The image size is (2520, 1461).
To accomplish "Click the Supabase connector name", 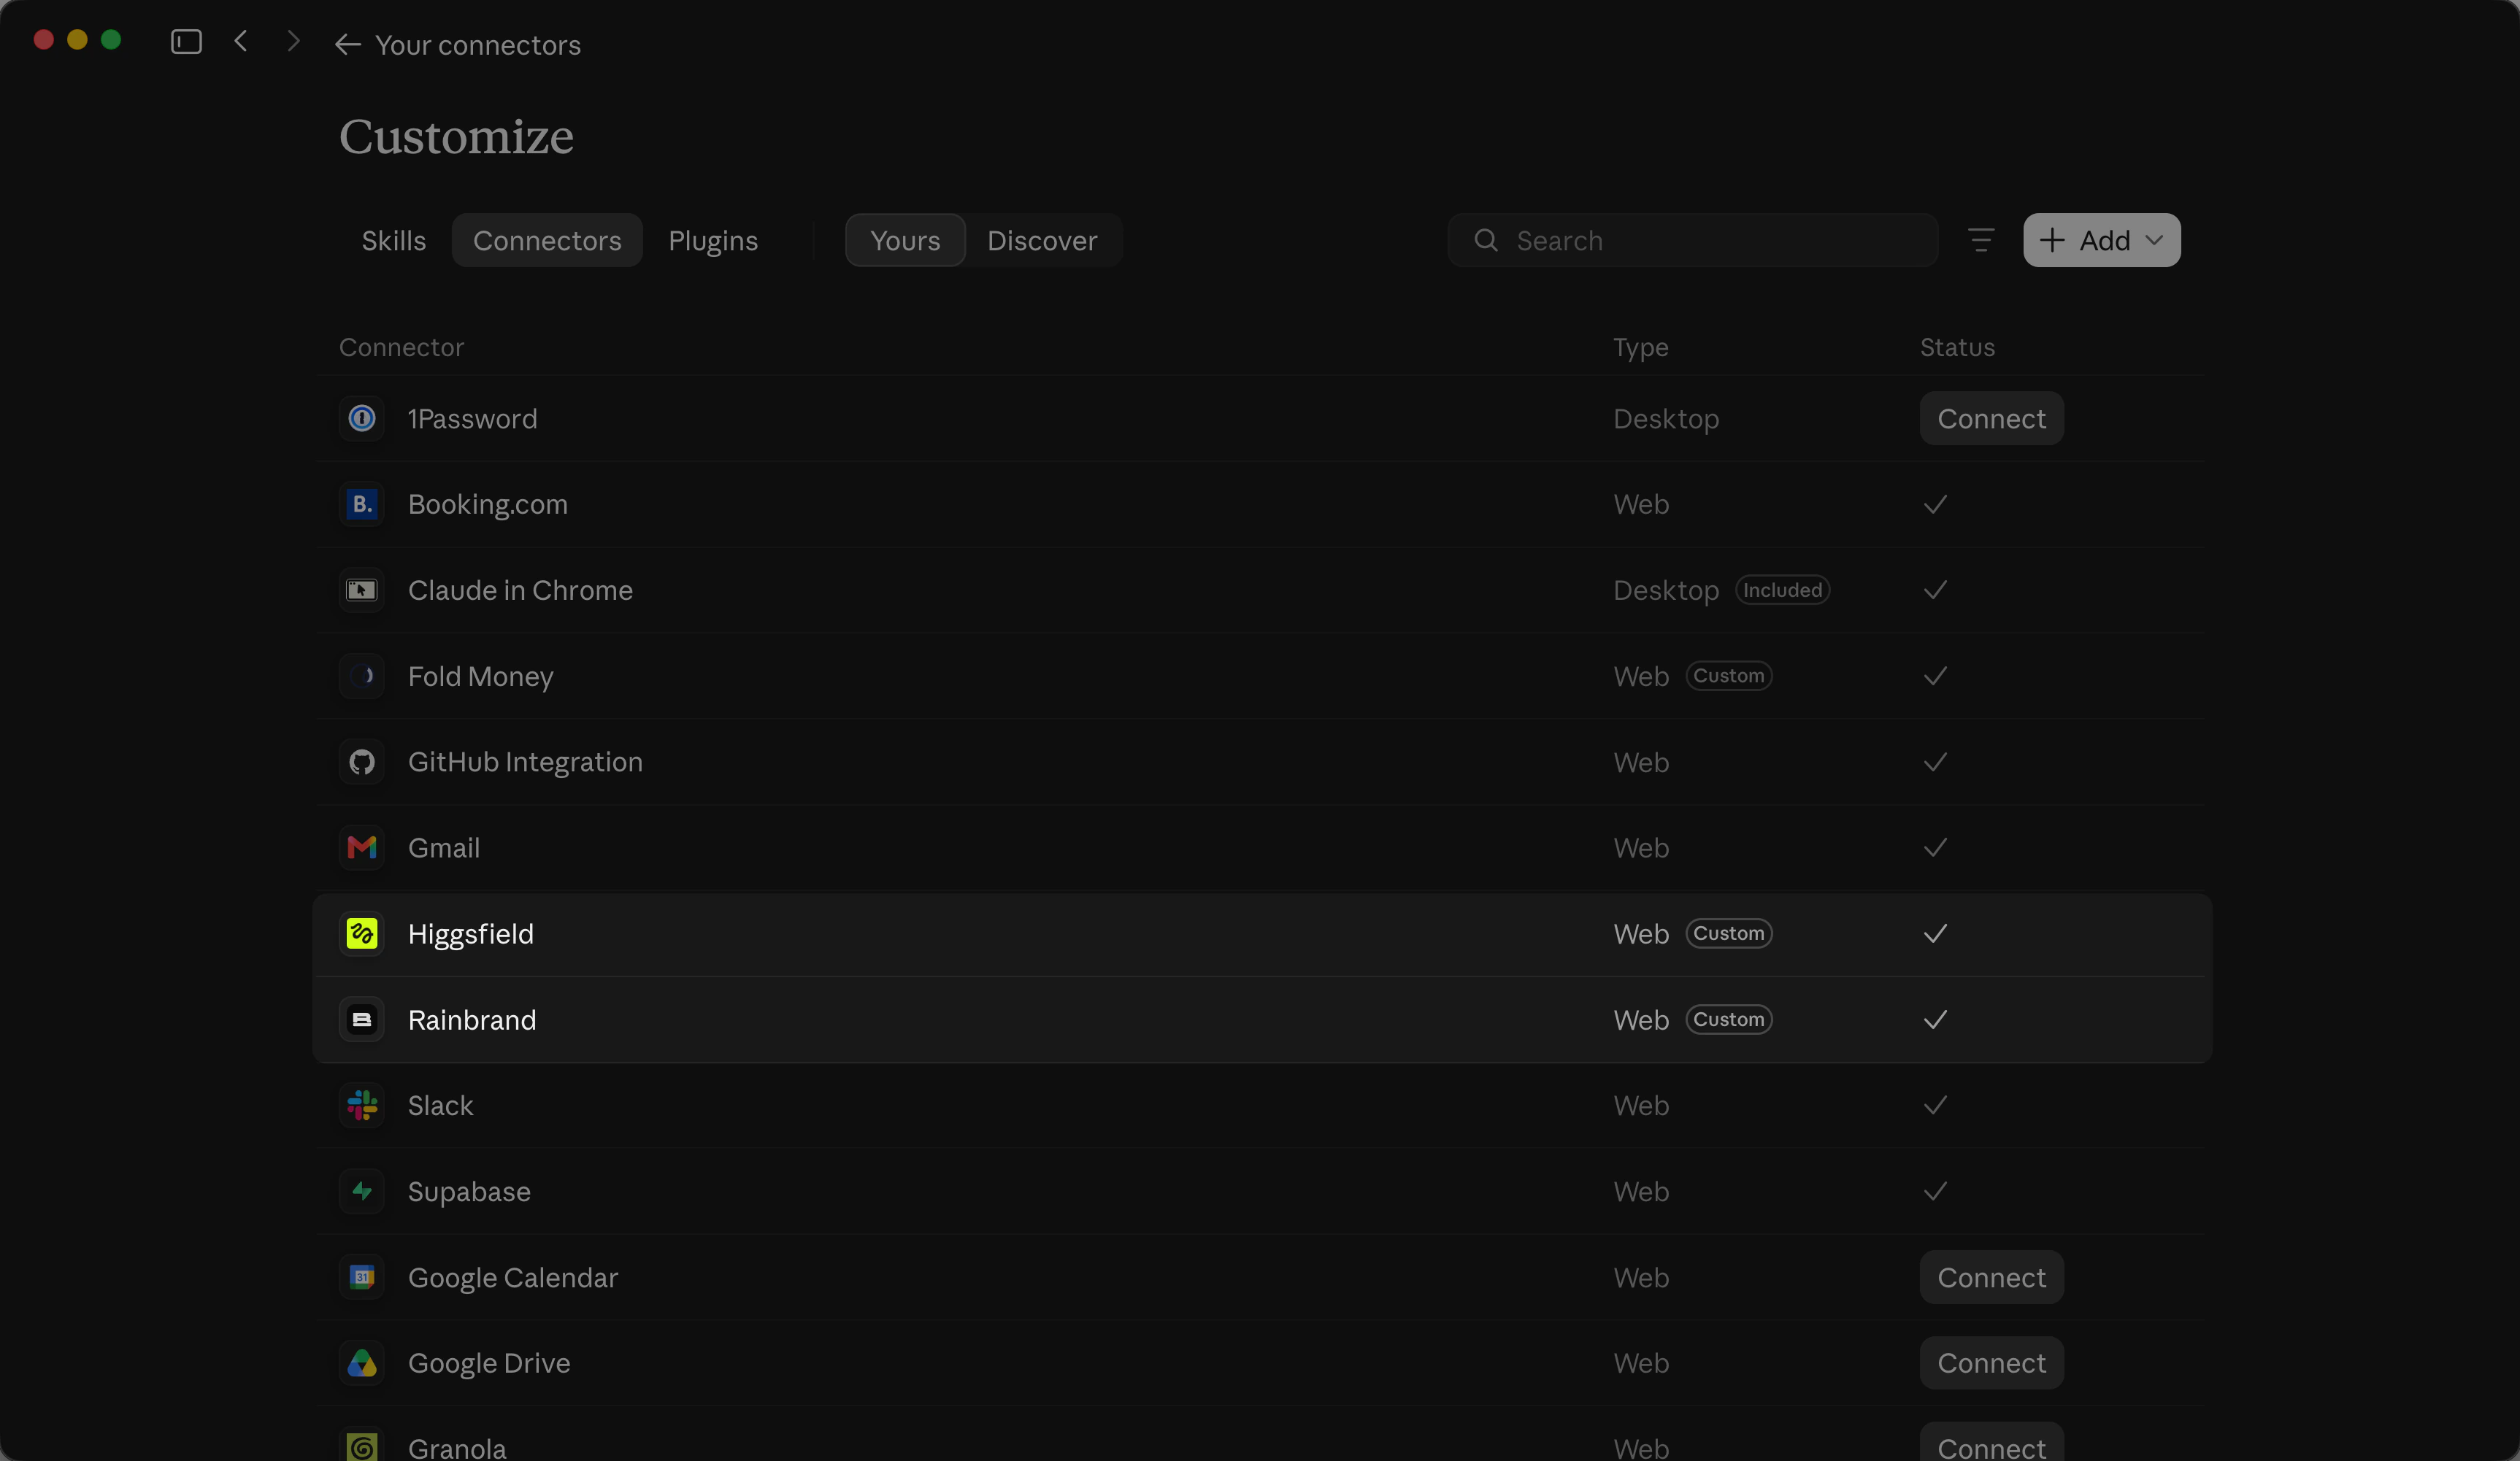I will (x=469, y=1192).
